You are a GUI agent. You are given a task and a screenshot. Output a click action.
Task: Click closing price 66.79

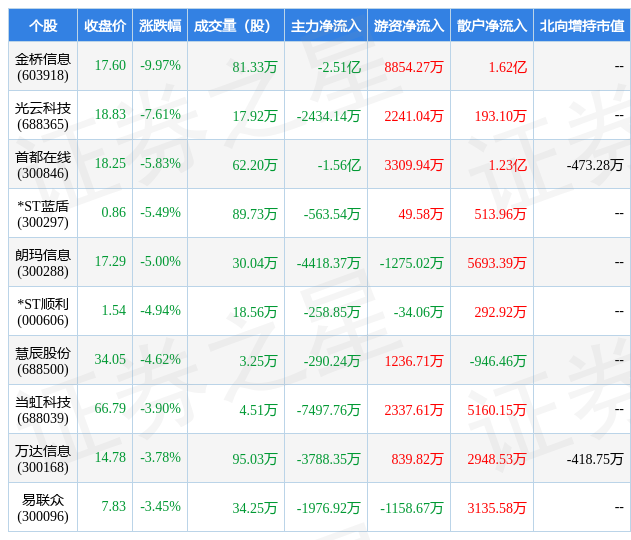click(x=110, y=408)
